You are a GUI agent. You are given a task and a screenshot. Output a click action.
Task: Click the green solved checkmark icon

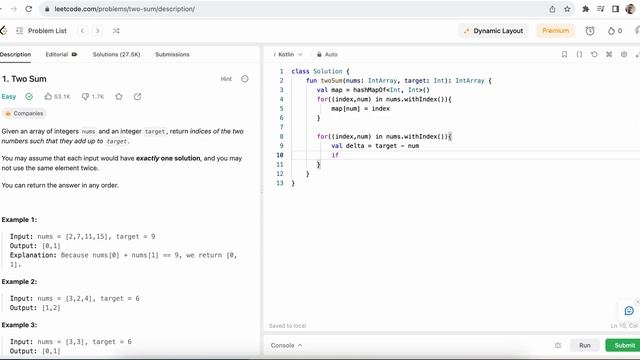(29, 96)
